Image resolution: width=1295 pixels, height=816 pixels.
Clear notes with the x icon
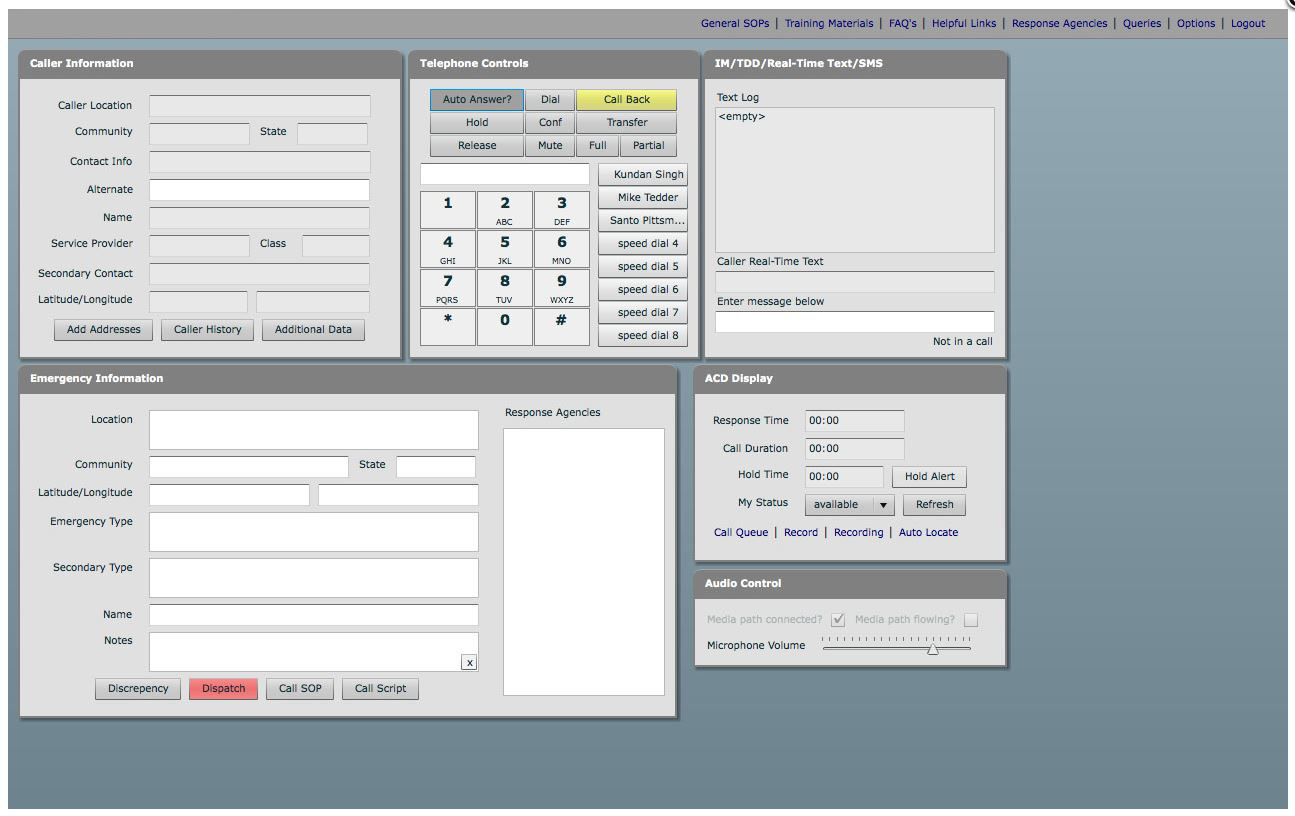[468, 662]
